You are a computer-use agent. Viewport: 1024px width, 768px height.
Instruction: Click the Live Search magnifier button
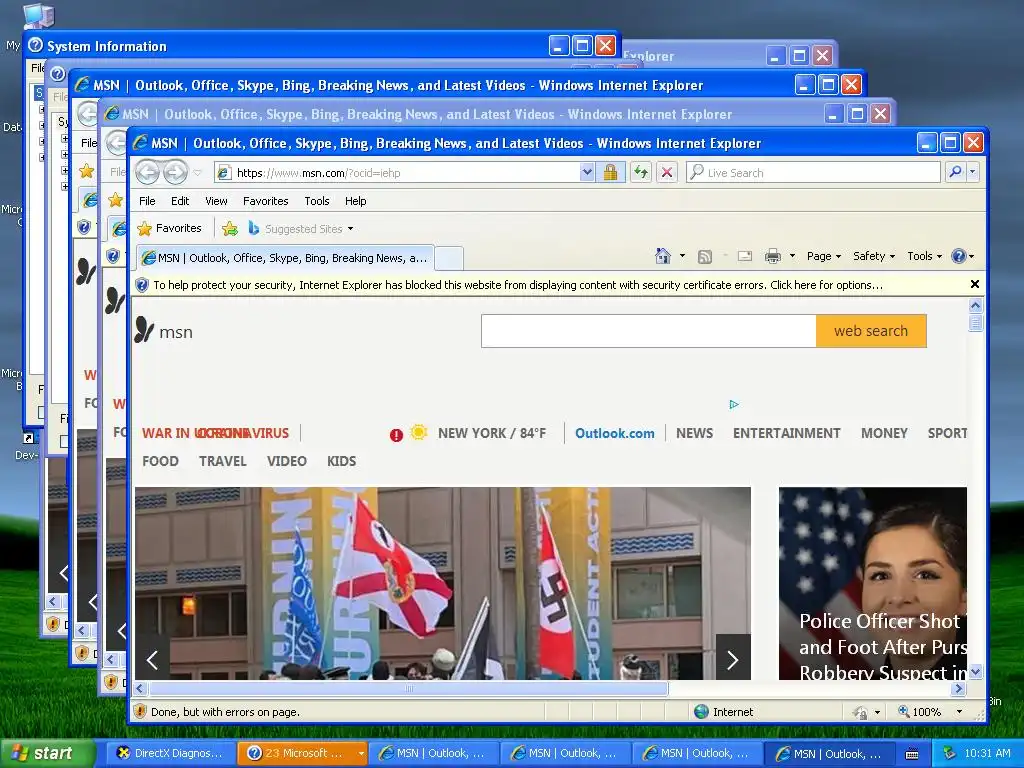pos(955,172)
